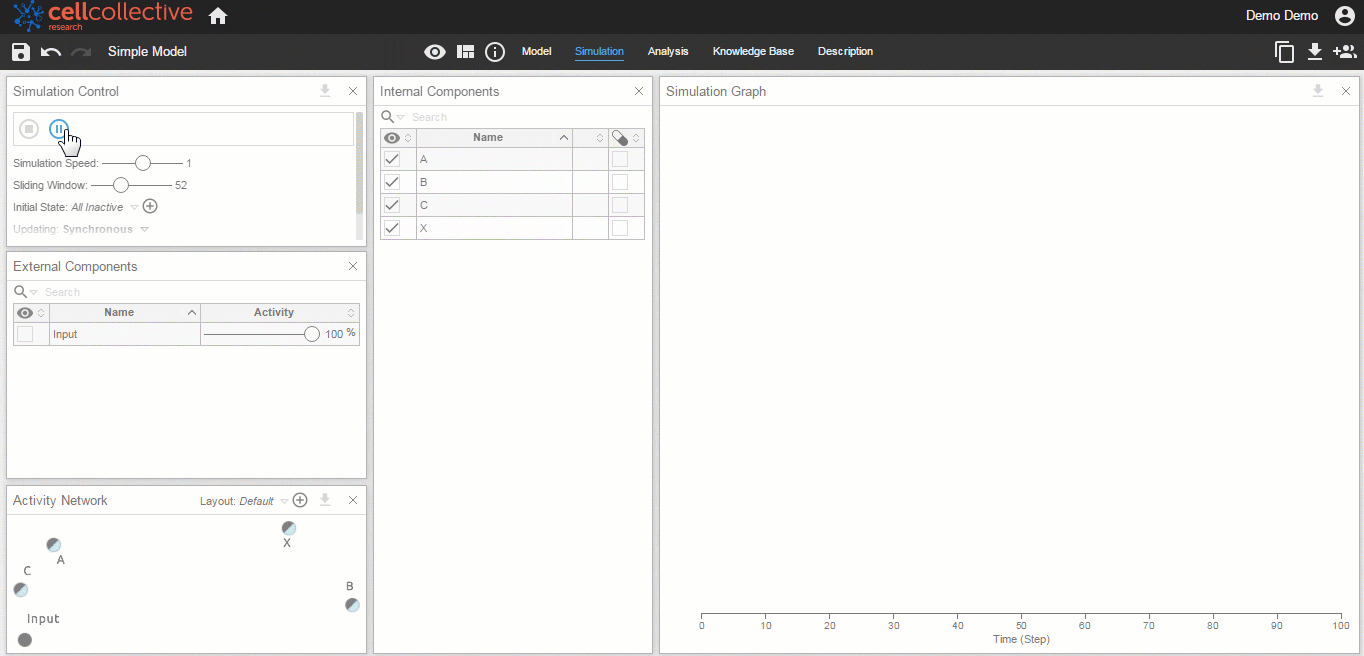Open the Initial State All Inactive dropdown
Viewport: 1364px width, 656px height.
105,208
